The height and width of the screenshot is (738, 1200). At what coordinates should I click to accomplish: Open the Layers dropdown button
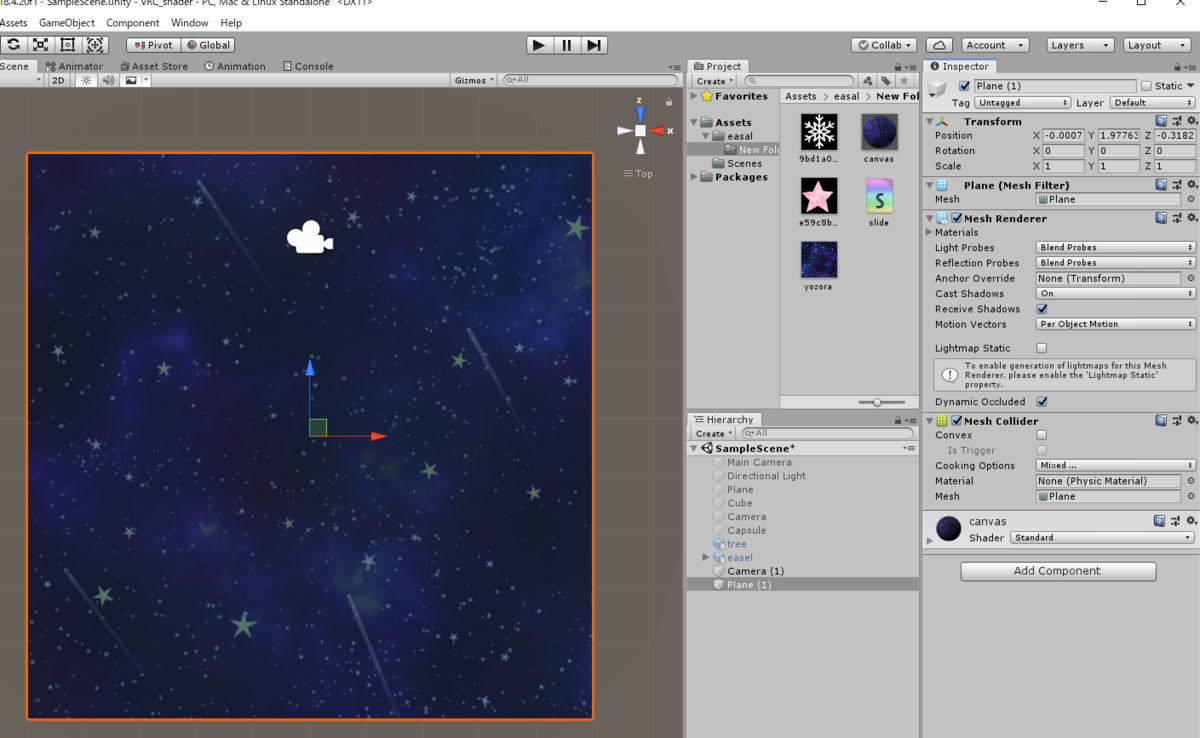1080,45
